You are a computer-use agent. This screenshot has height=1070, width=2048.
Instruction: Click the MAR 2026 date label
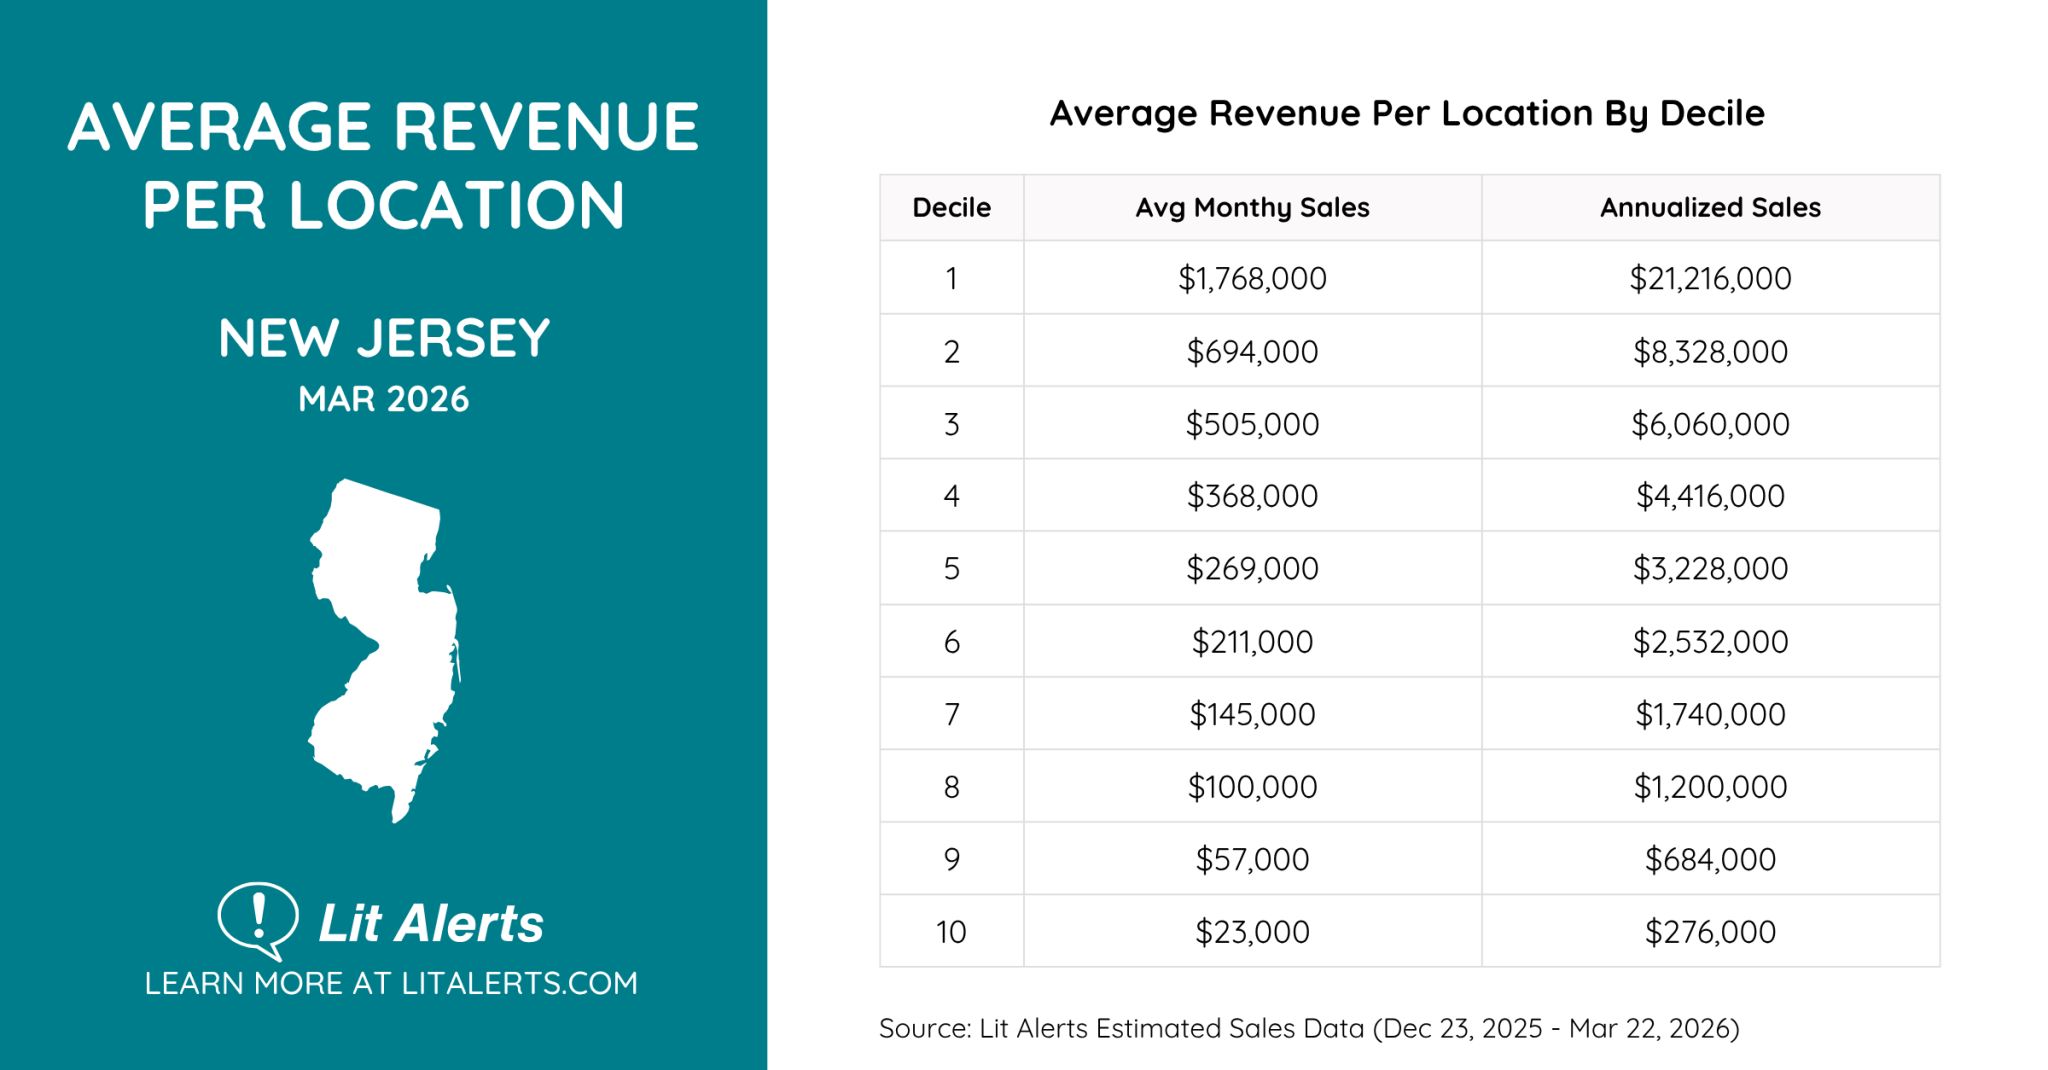(x=384, y=399)
